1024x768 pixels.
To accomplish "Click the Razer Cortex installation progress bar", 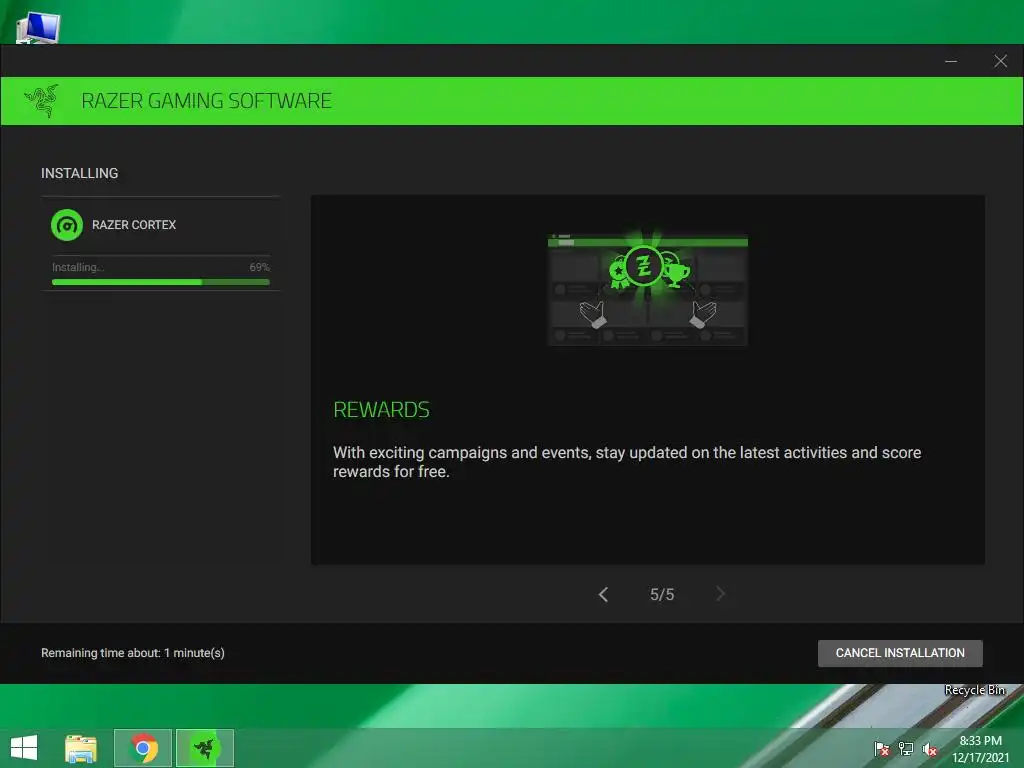I will [x=161, y=282].
